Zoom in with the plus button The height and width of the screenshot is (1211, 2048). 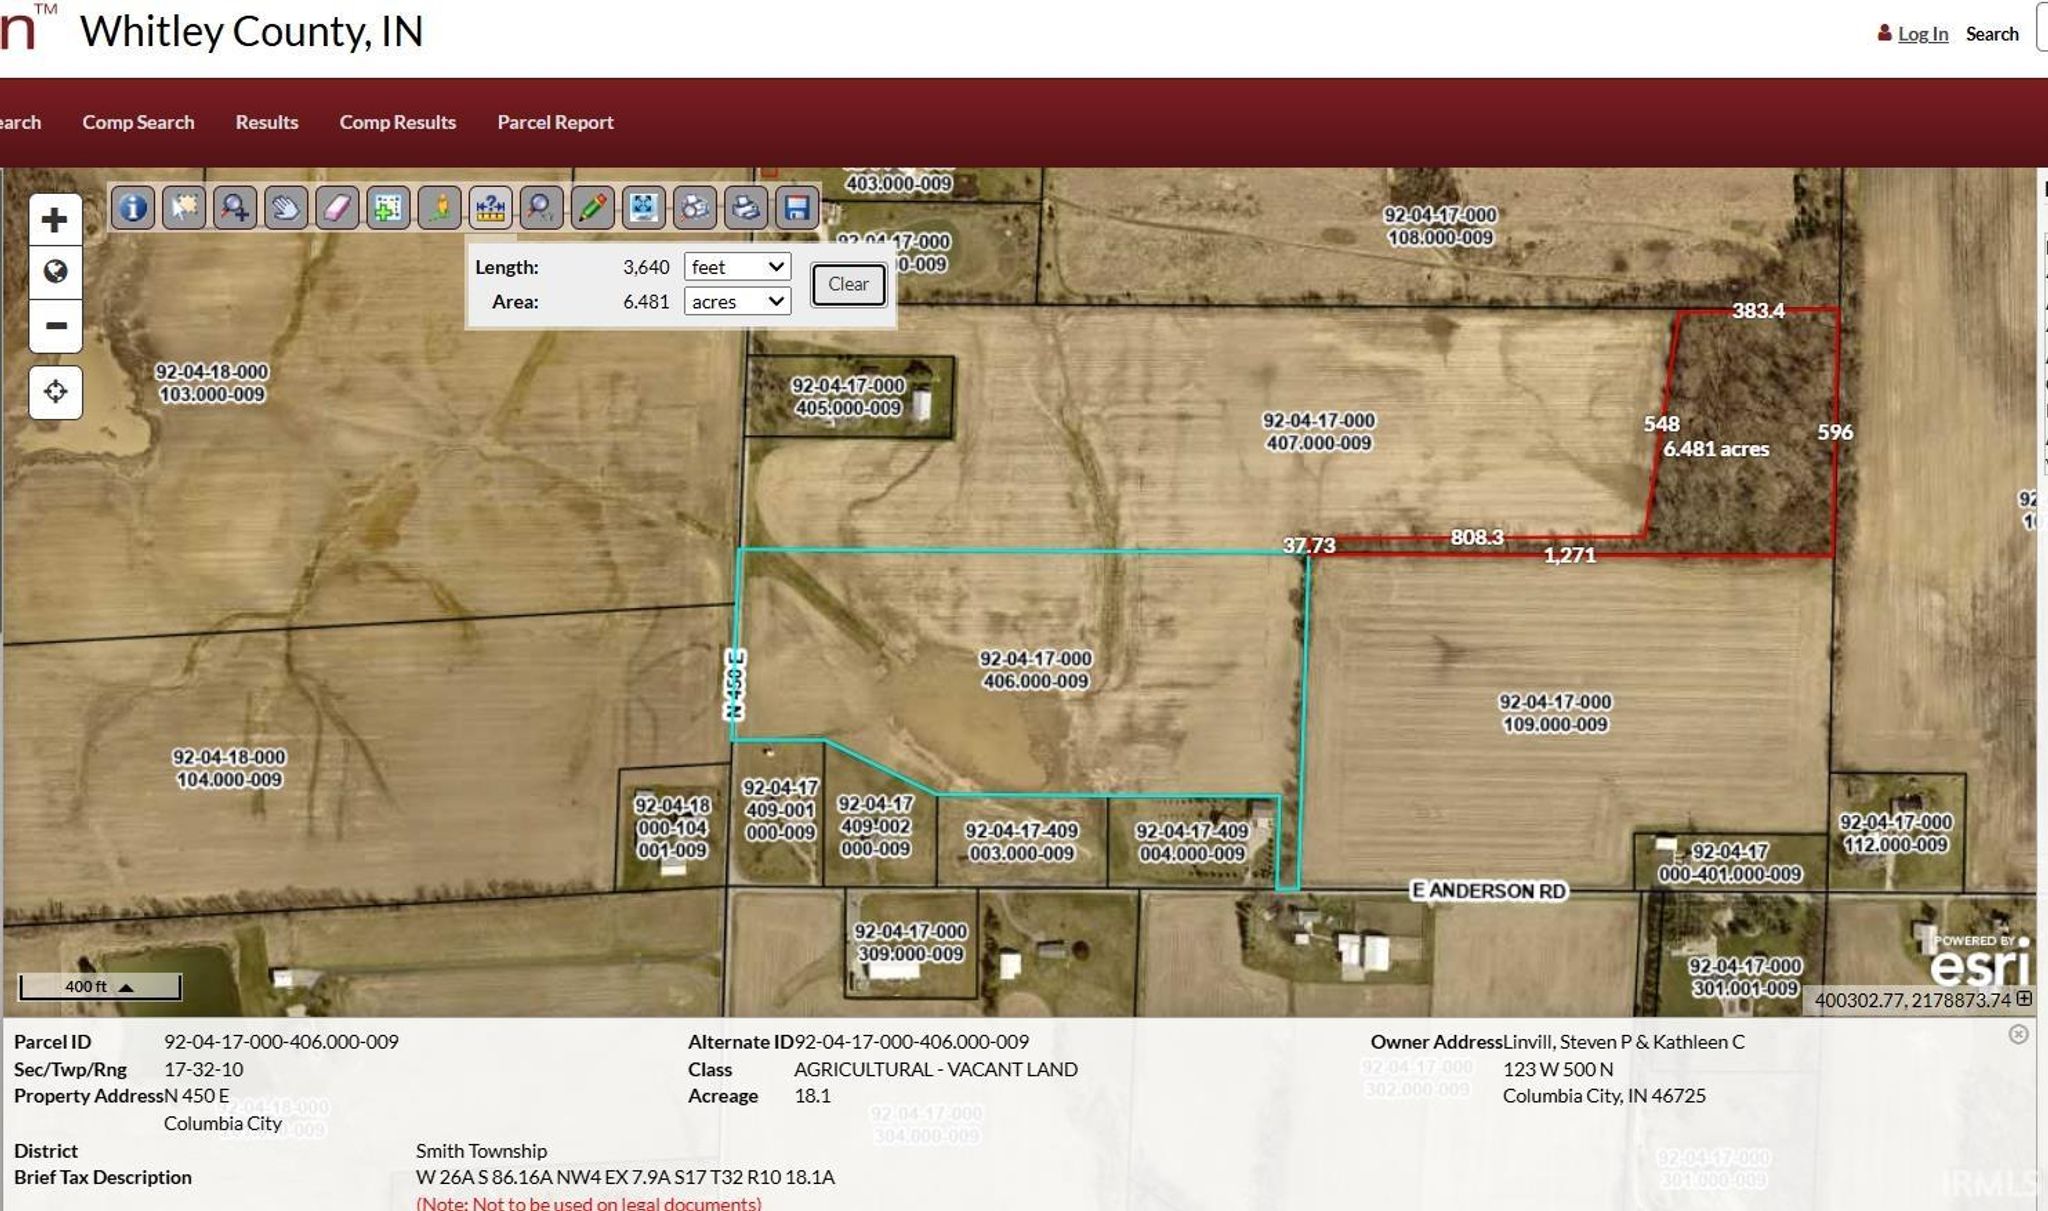(x=55, y=220)
